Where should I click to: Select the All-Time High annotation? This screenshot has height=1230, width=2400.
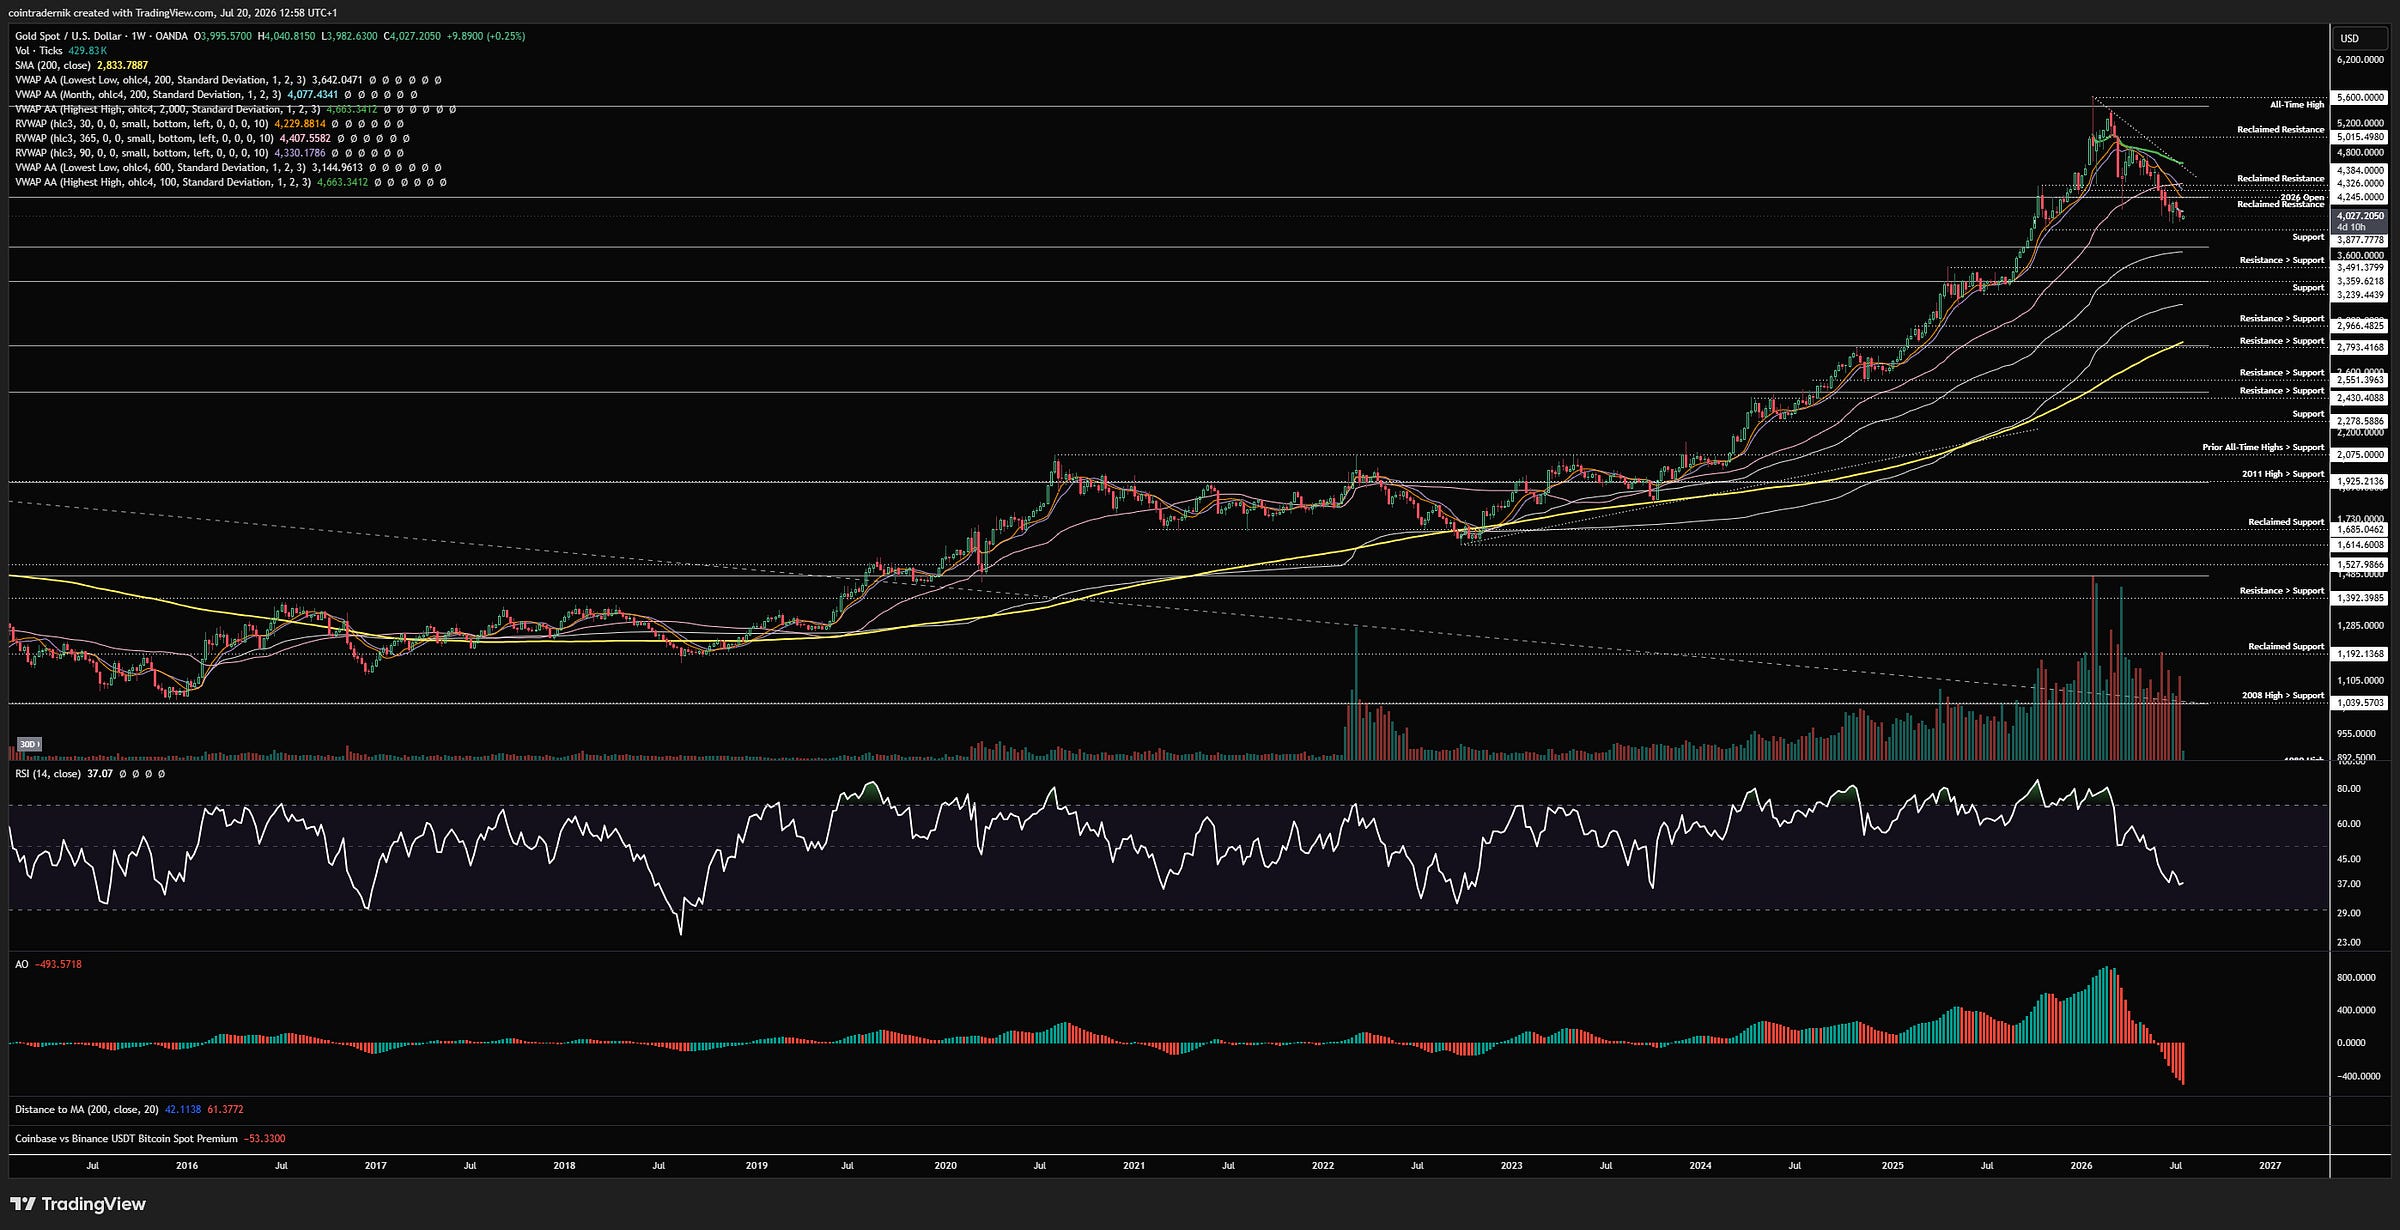pyautogui.click(x=2297, y=105)
